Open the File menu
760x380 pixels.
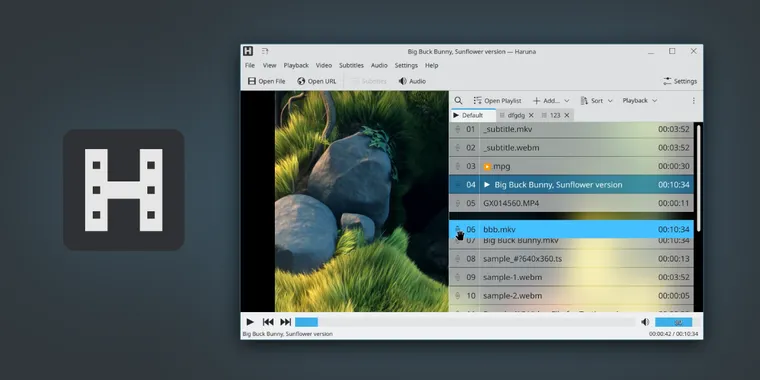click(x=250, y=65)
